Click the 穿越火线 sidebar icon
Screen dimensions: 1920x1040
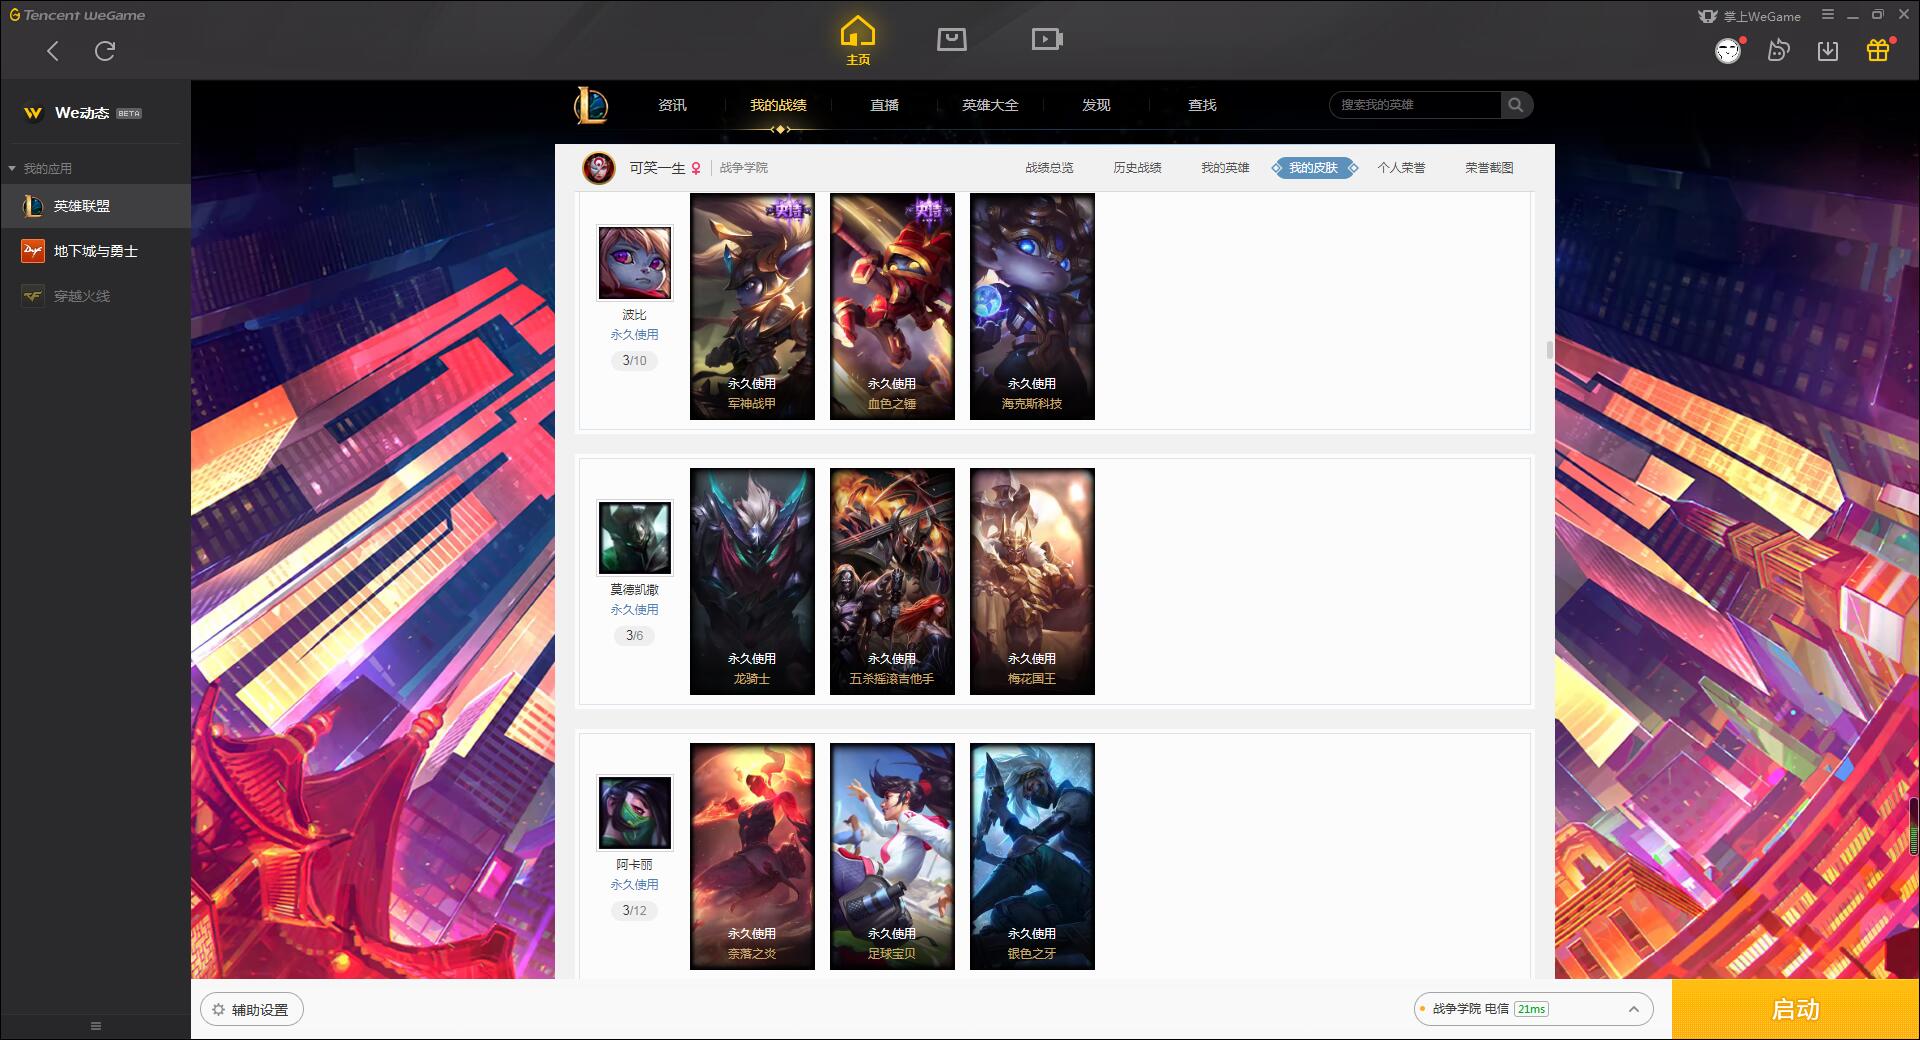pyautogui.click(x=33, y=296)
